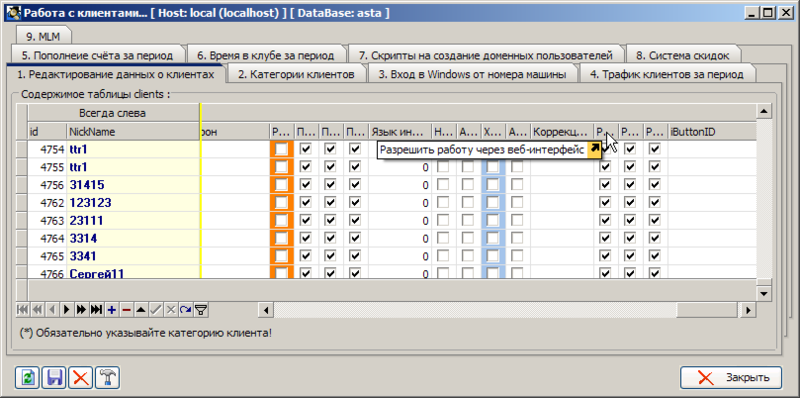This screenshot has width=800, height=398.
Task: Move to the next record with single arrow
Action: 66,309
